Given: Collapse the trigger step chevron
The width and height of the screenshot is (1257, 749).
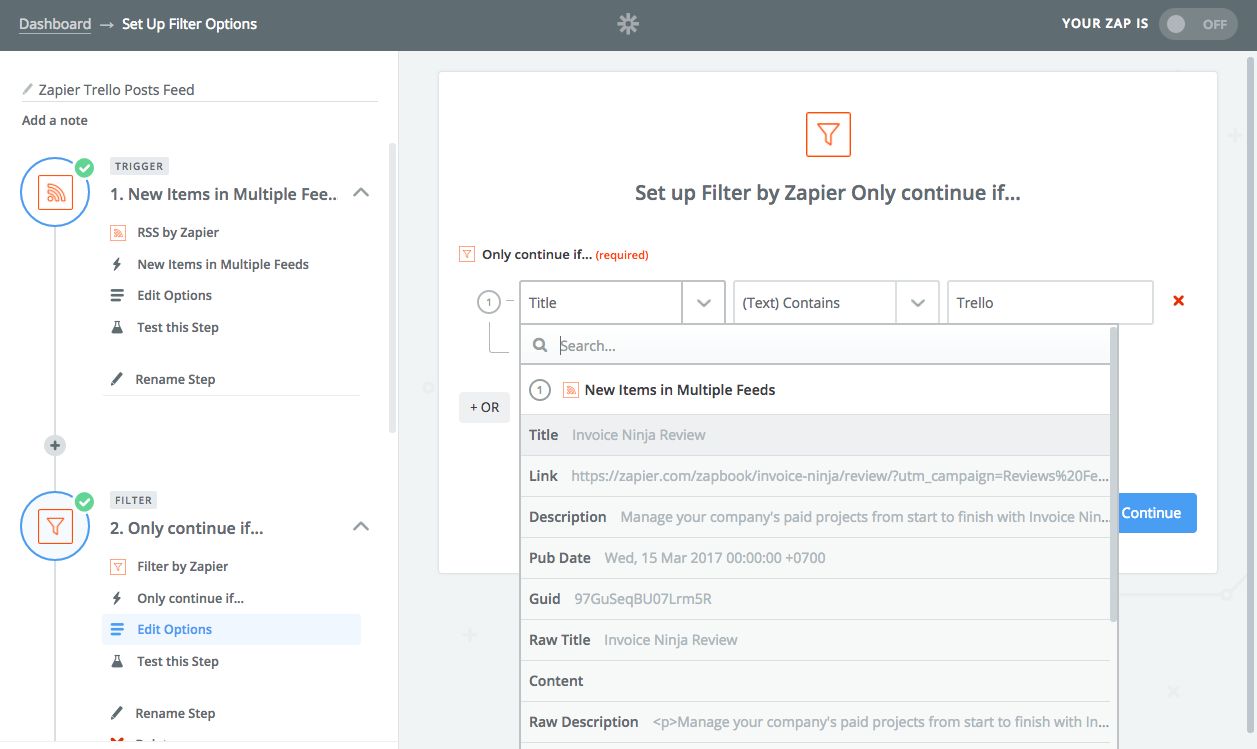Looking at the screenshot, I should pos(362,193).
